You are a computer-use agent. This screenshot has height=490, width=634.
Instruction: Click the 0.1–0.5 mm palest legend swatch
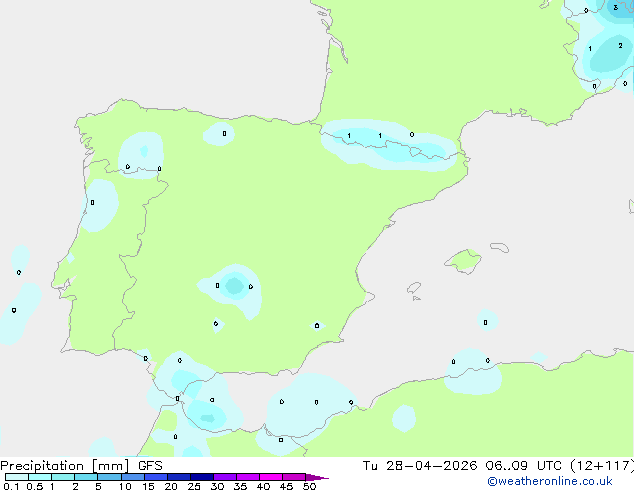(17, 477)
